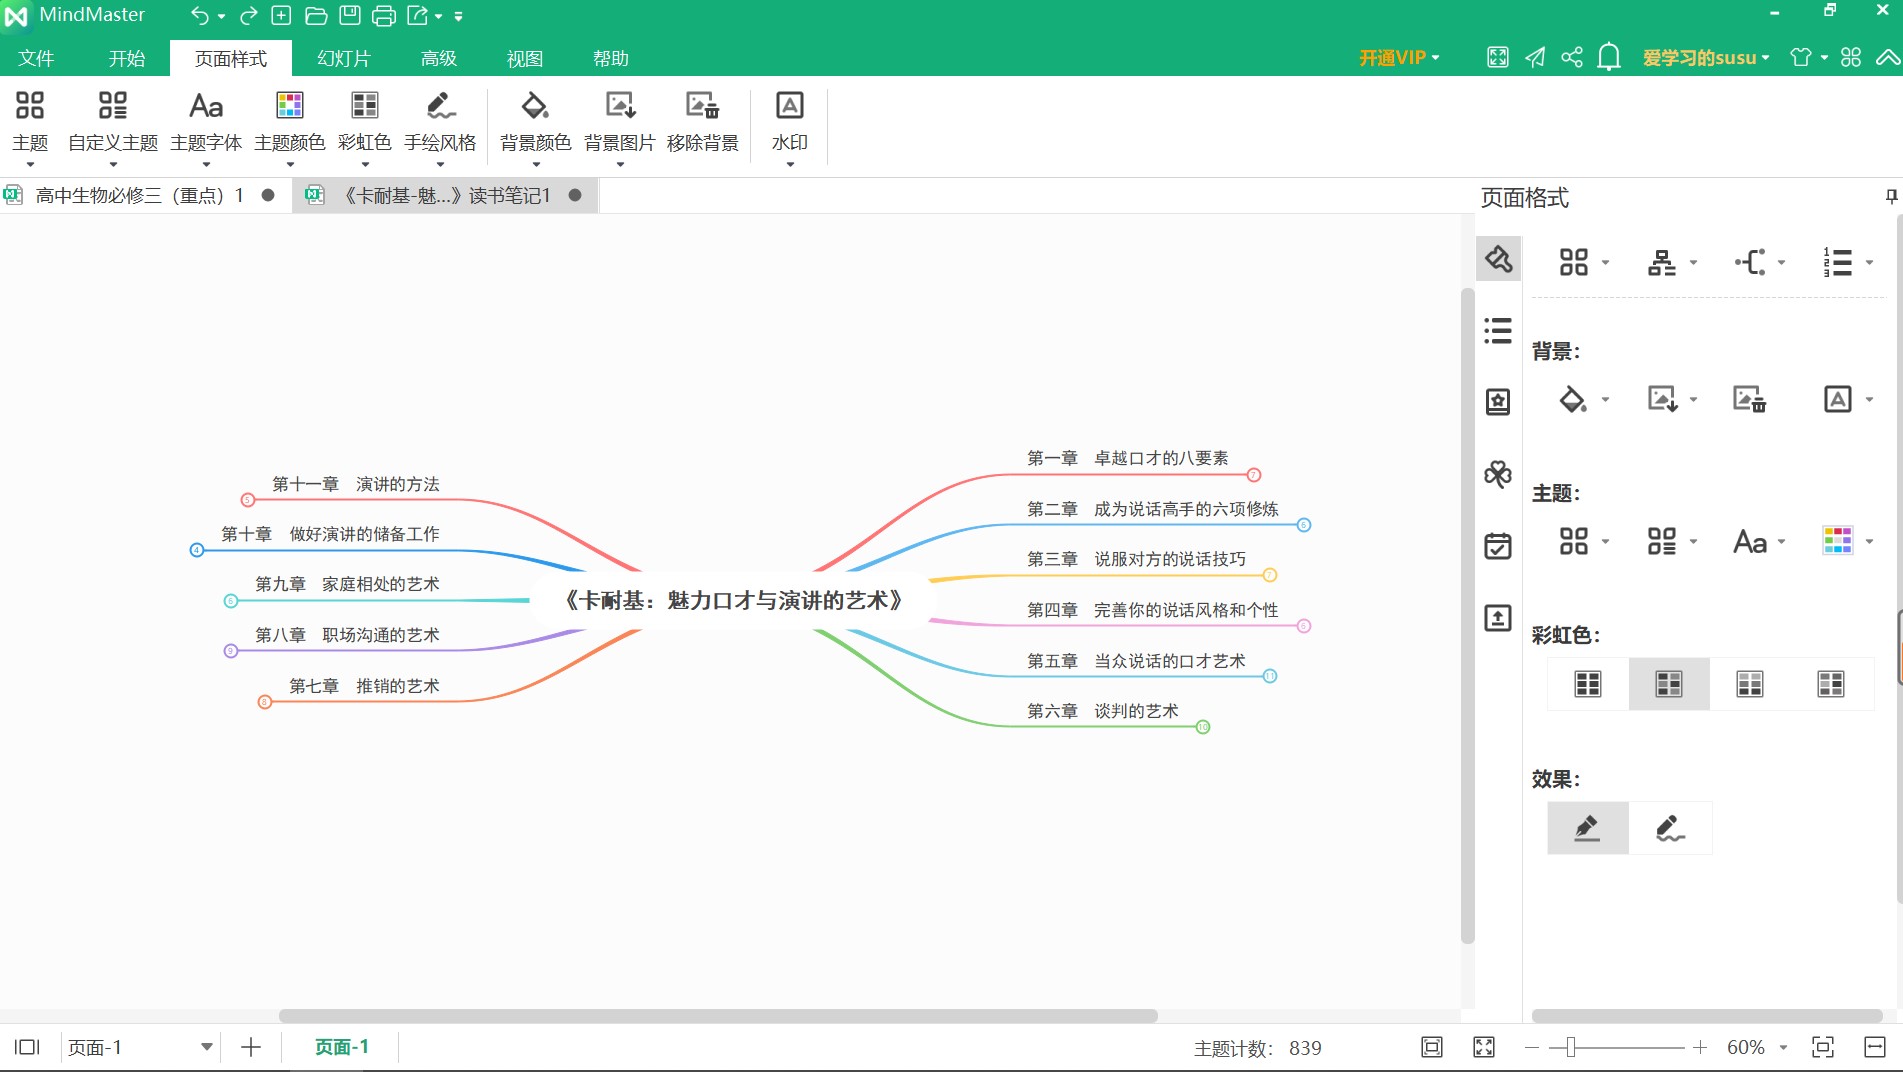
Task: Save document with floppy disk icon
Action: tap(350, 15)
